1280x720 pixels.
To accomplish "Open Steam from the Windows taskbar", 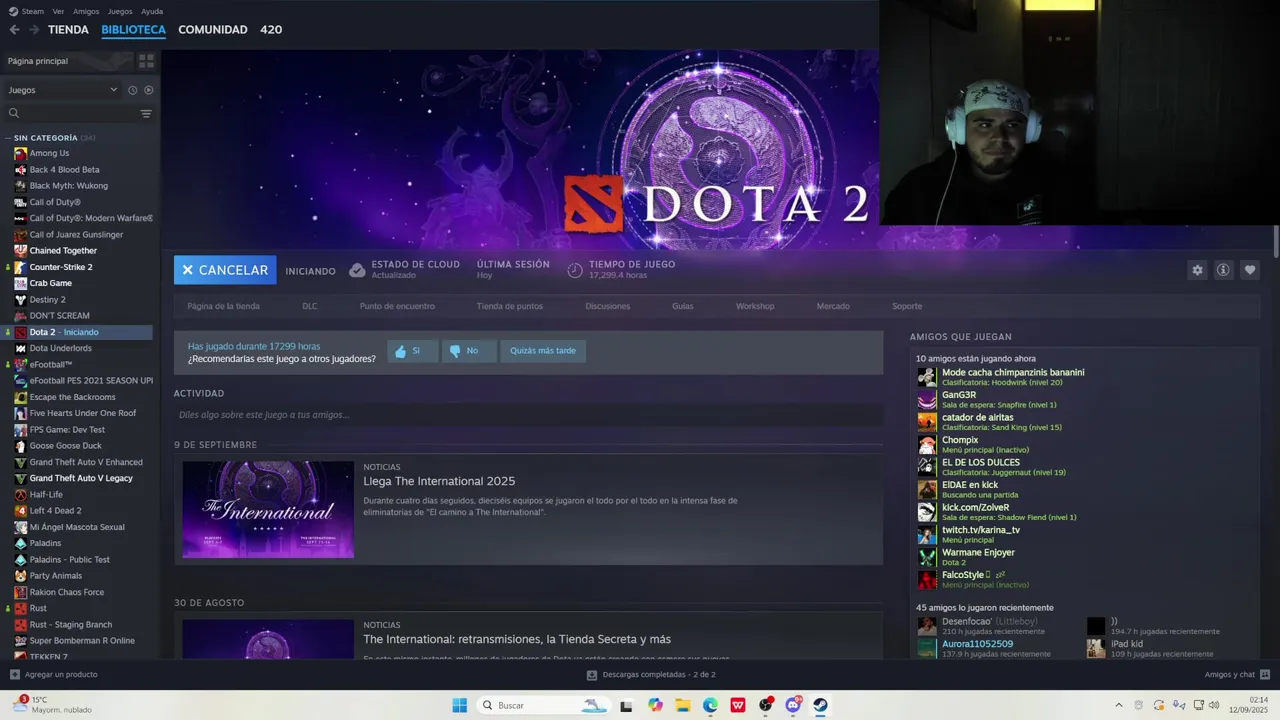I will [820, 705].
